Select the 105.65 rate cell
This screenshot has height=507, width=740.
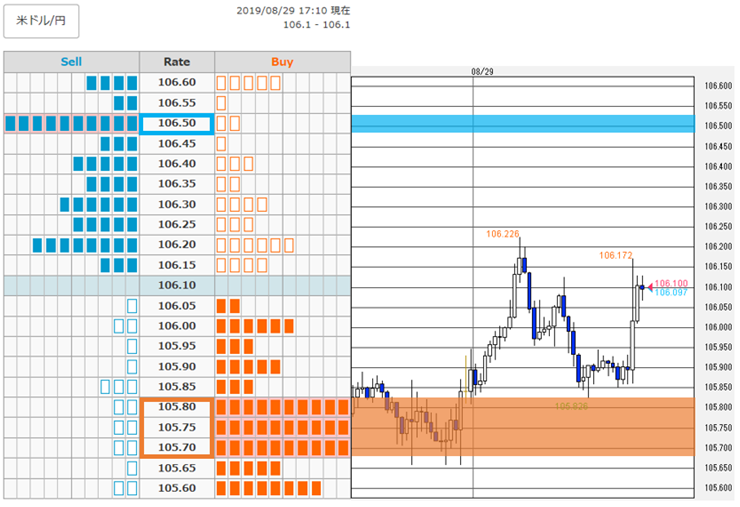177,468
